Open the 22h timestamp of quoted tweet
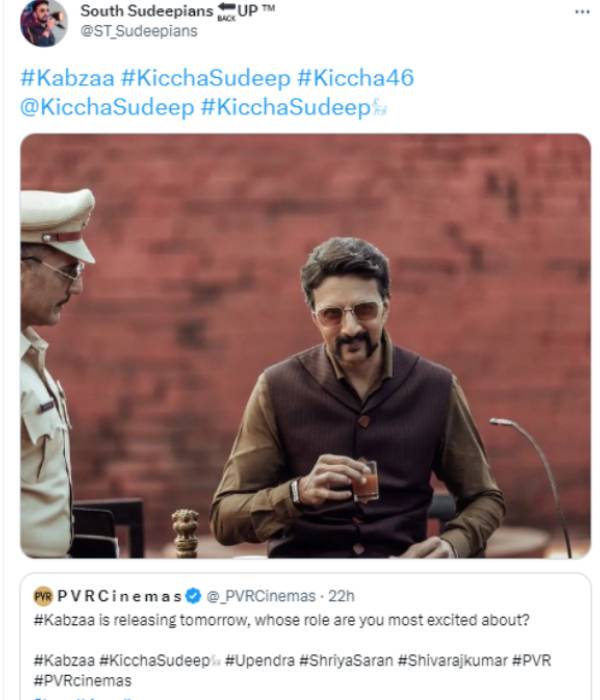This screenshot has width=600, height=700. (342, 597)
